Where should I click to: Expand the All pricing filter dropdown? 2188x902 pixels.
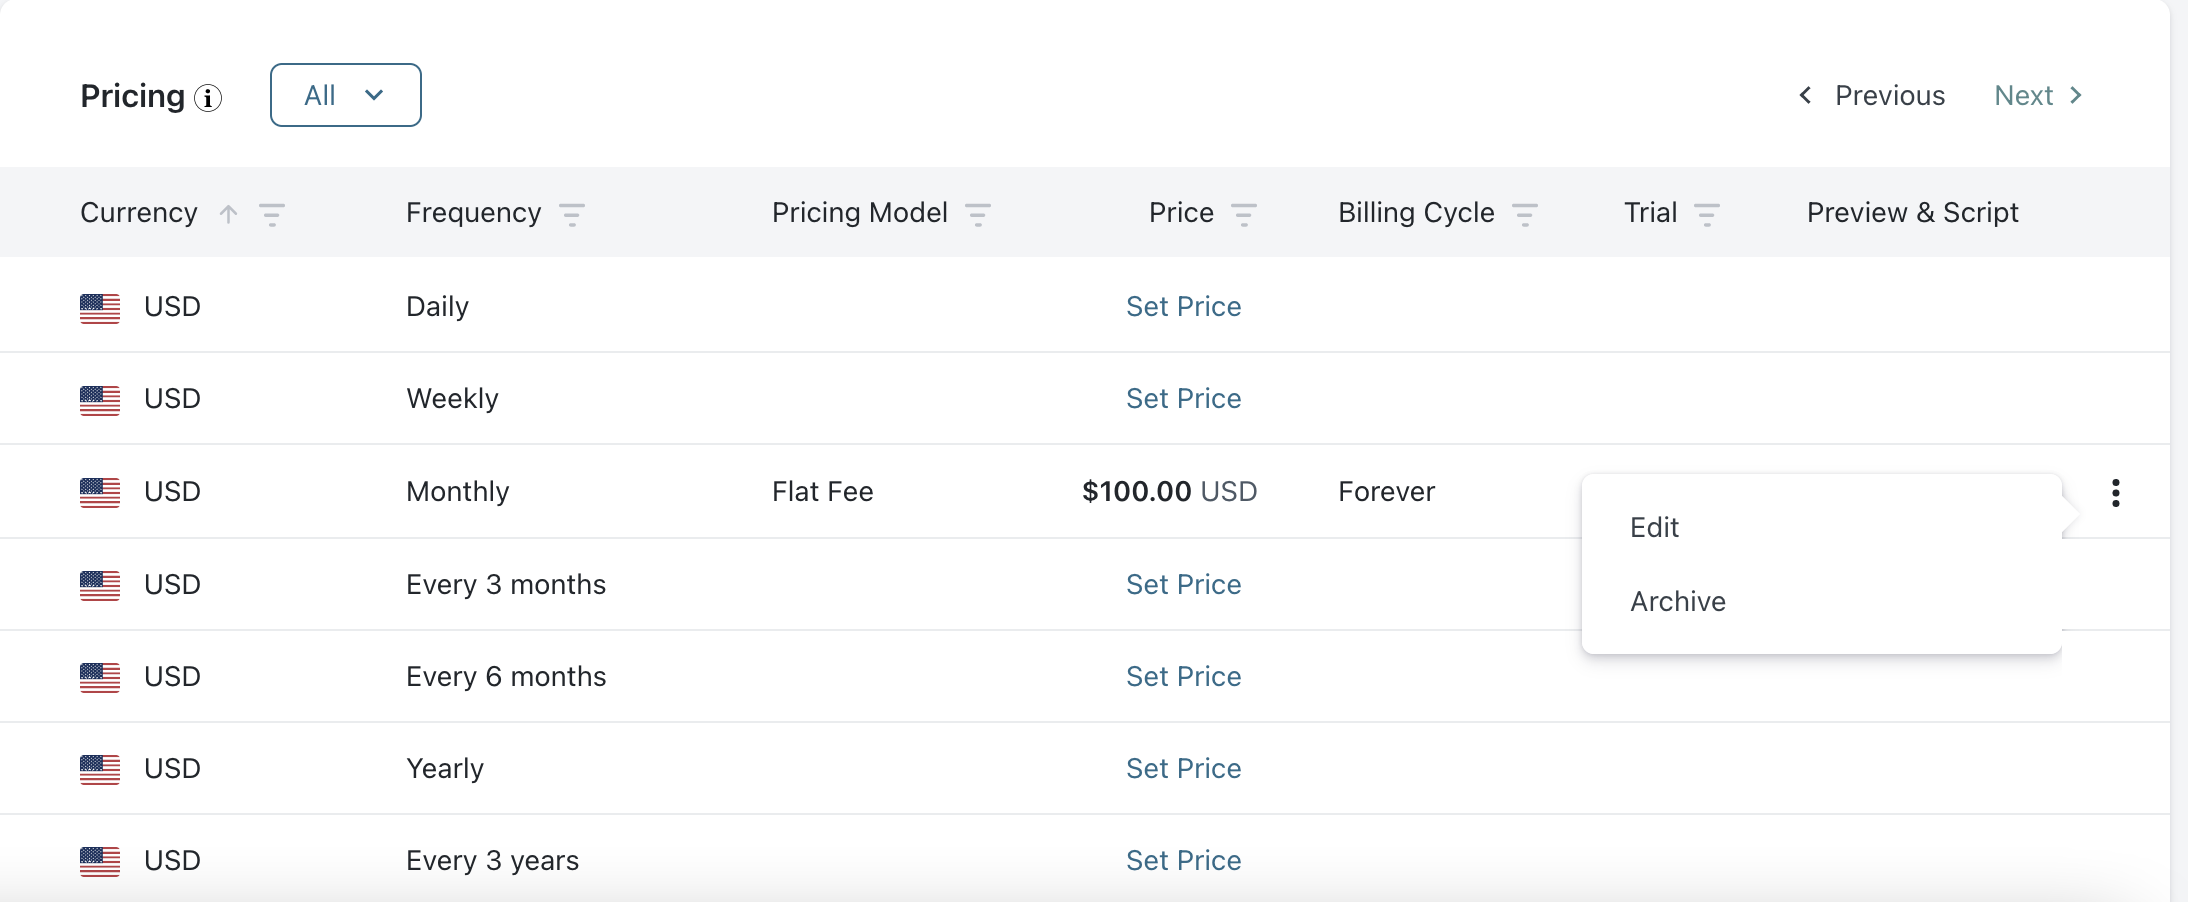(345, 95)
